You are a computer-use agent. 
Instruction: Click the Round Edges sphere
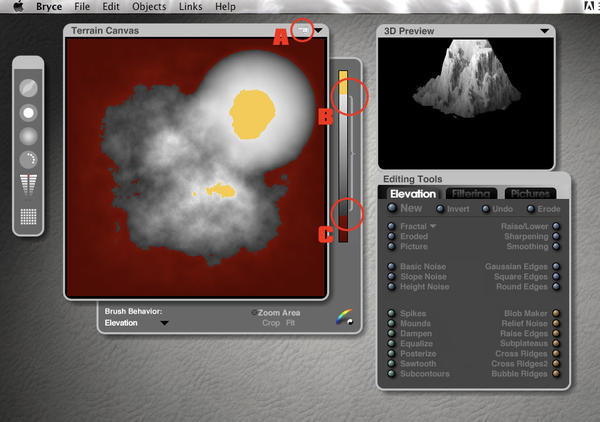tap(556, 286)
